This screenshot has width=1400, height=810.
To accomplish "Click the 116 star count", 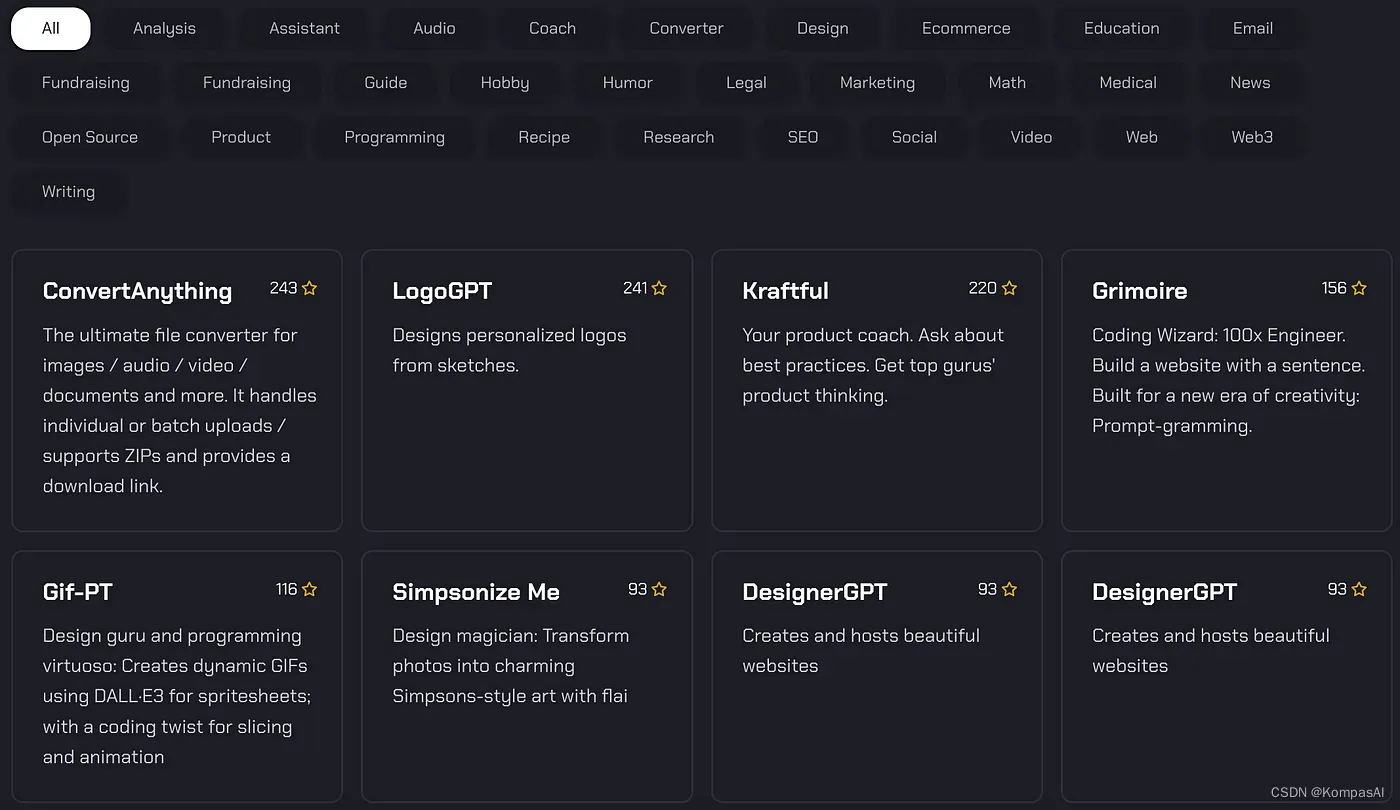I will click(287, 589).
